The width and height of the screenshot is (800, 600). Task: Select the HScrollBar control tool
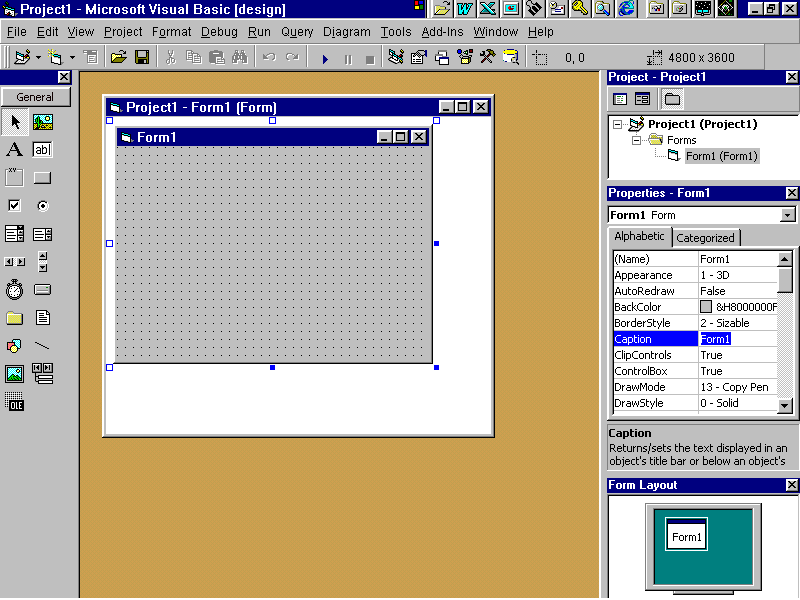click(14, 262)
